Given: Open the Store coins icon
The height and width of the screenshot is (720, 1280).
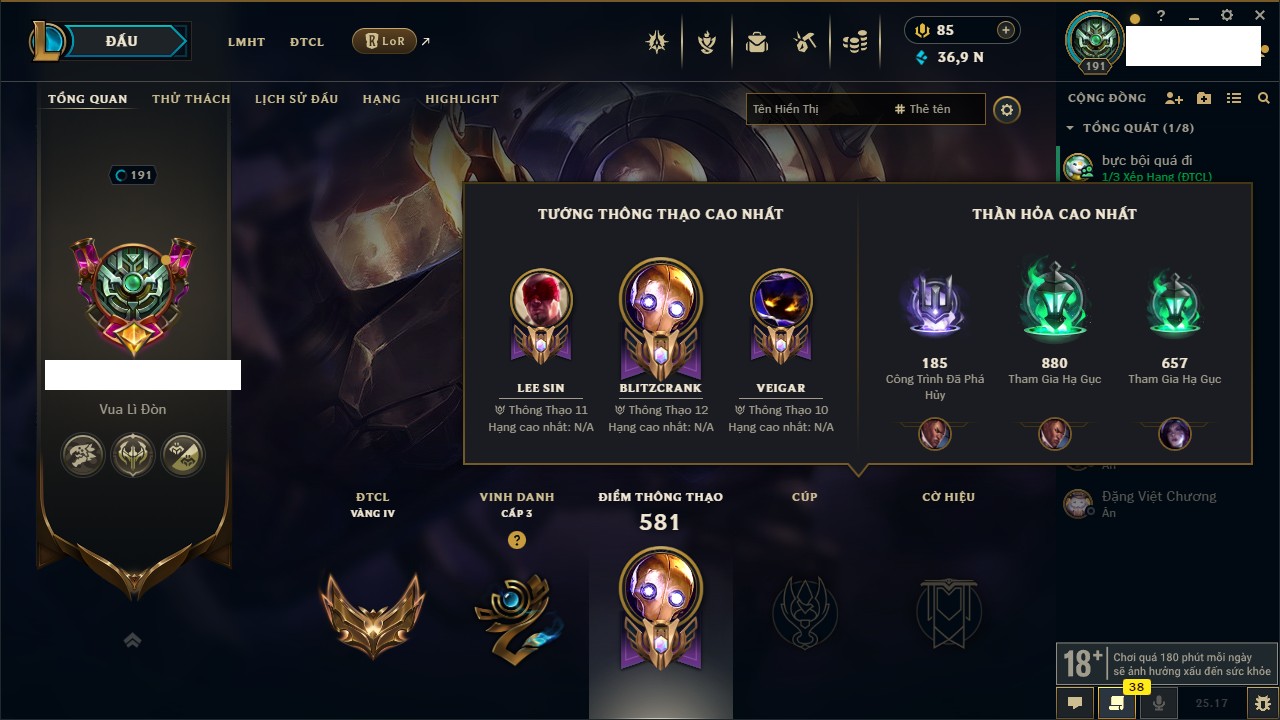Looking at the screenshot, I should coord(854,42).
